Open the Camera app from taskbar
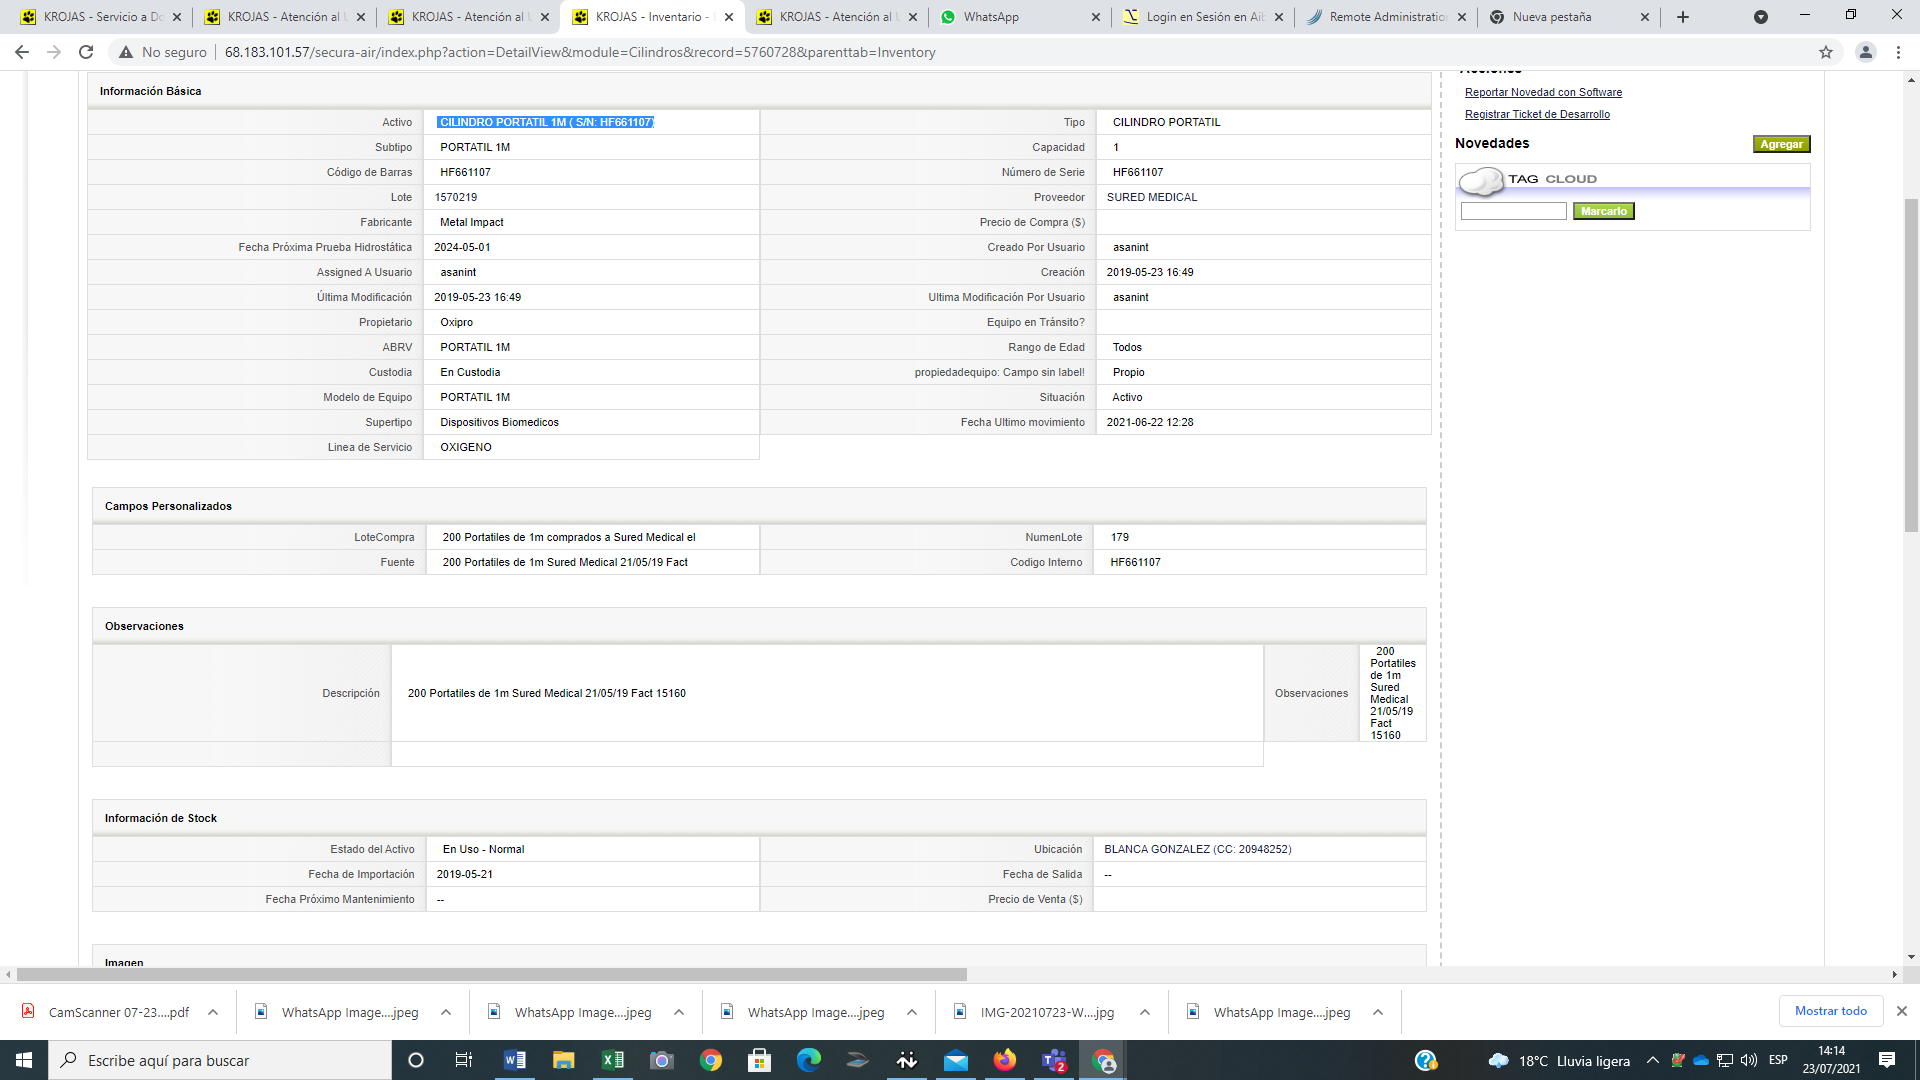Viewport: 1920px width, 1080px height. 662,1060
